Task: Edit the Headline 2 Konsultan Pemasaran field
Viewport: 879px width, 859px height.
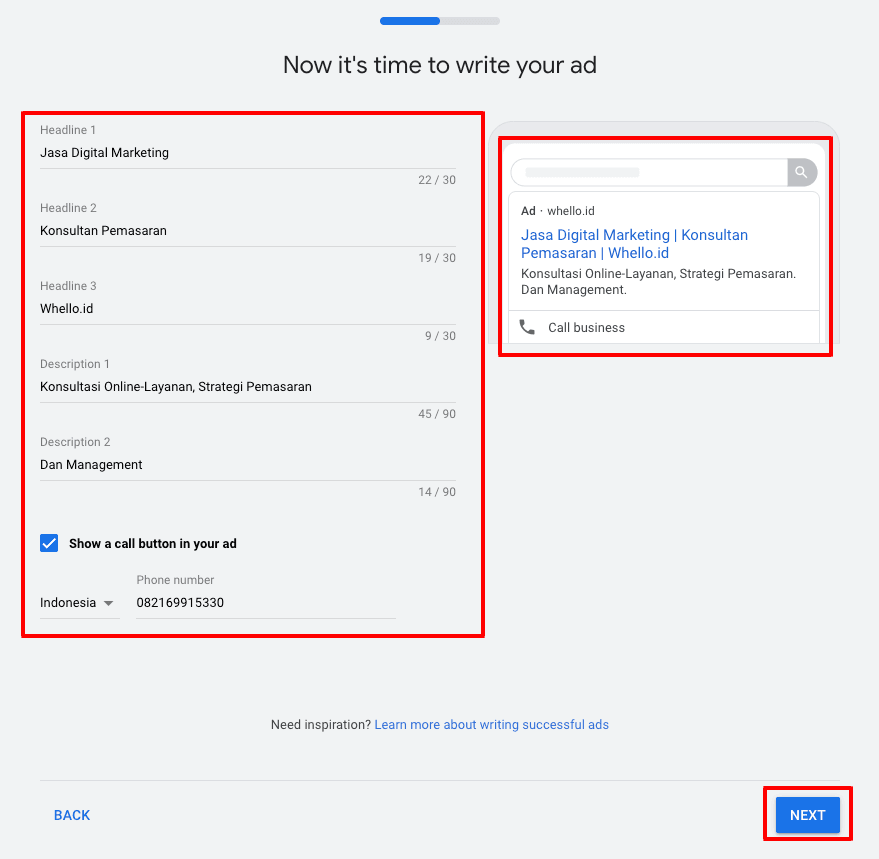Action: 247,231
